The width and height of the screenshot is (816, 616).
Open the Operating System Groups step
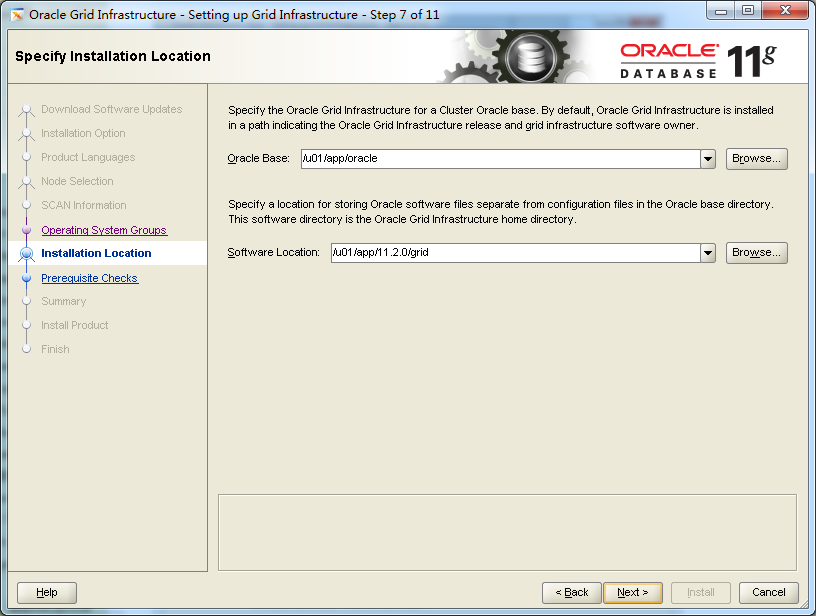point(104,230)
